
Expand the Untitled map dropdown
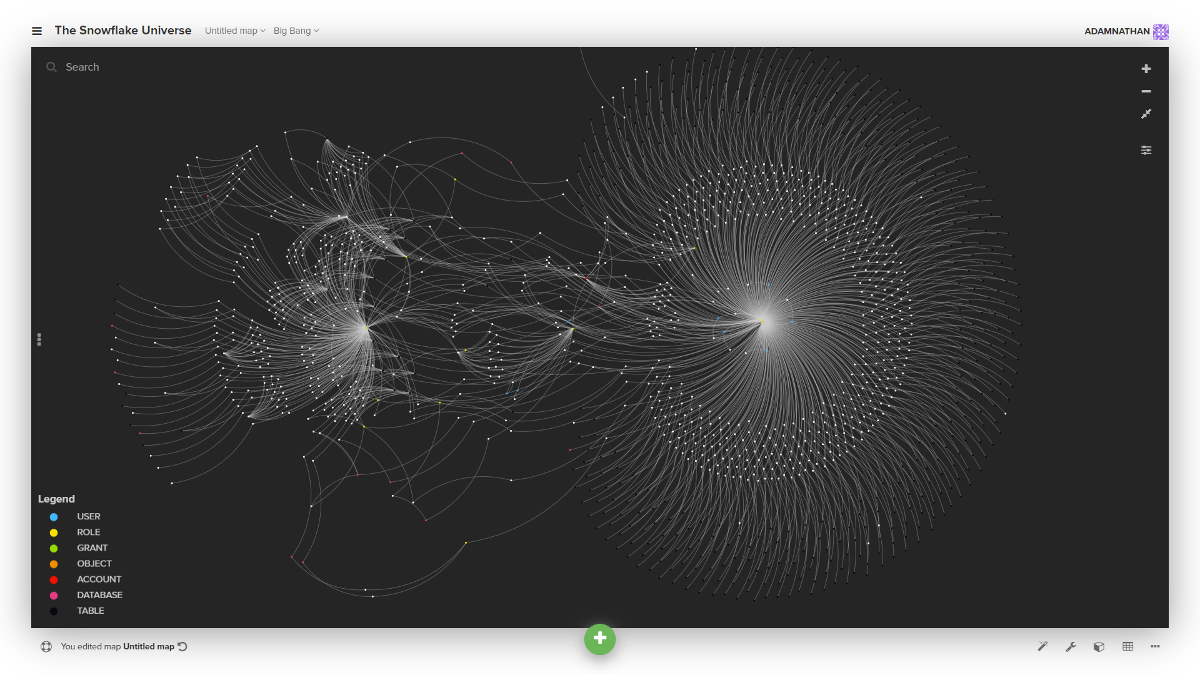tap(235, 31)
